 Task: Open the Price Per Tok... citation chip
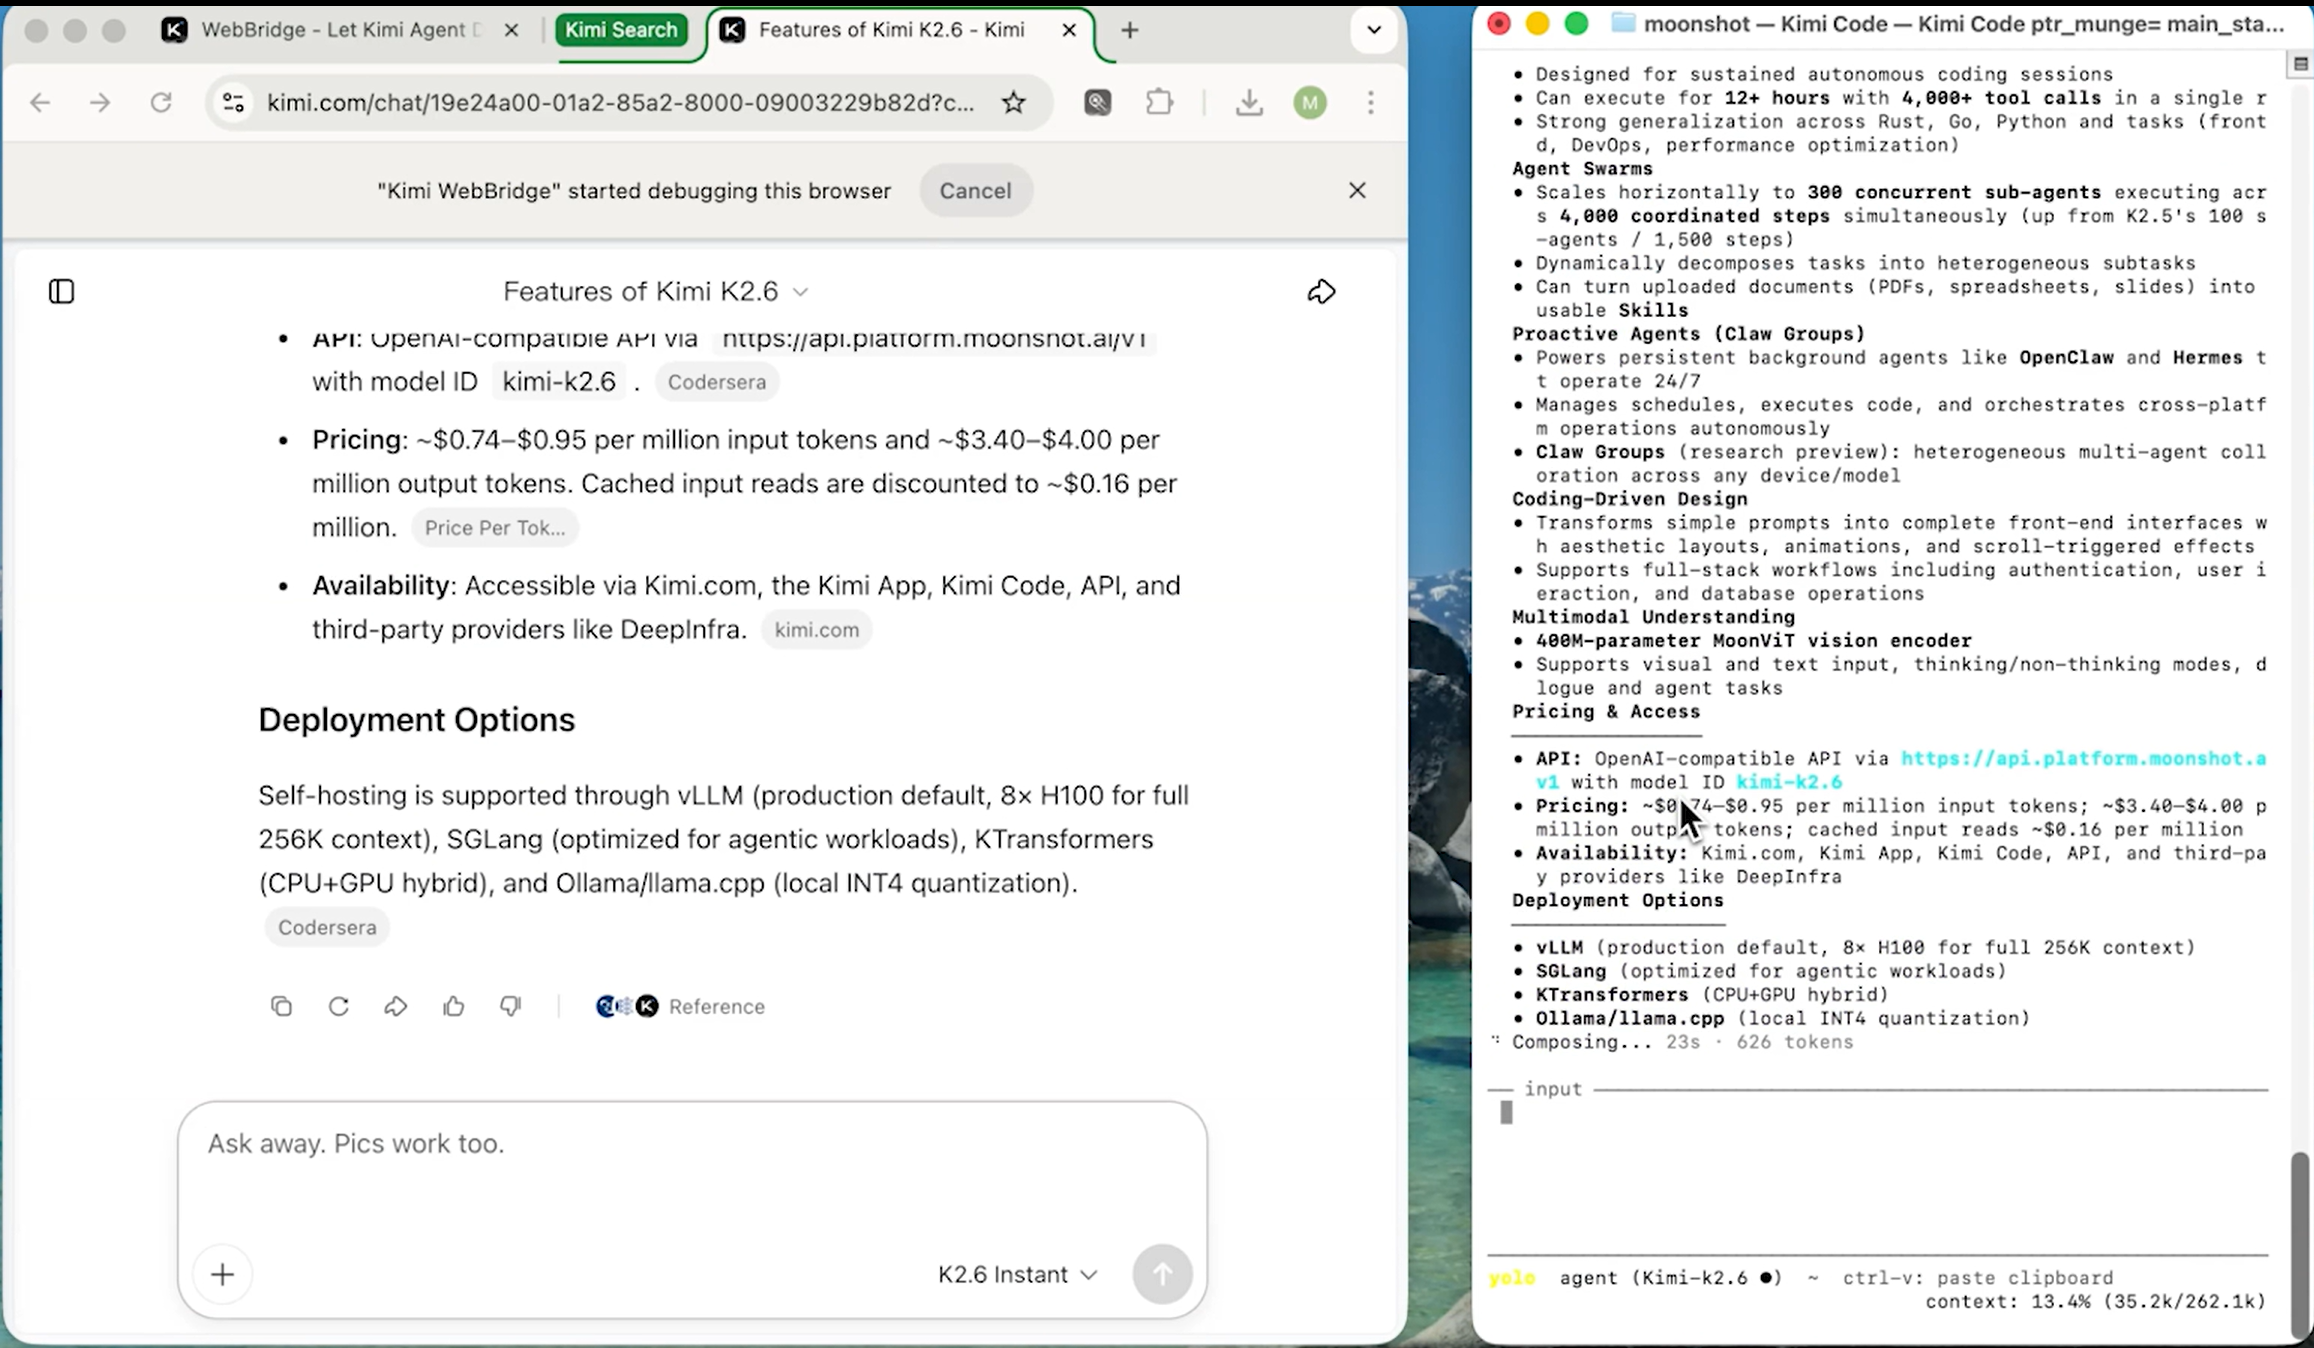(495, 528)
